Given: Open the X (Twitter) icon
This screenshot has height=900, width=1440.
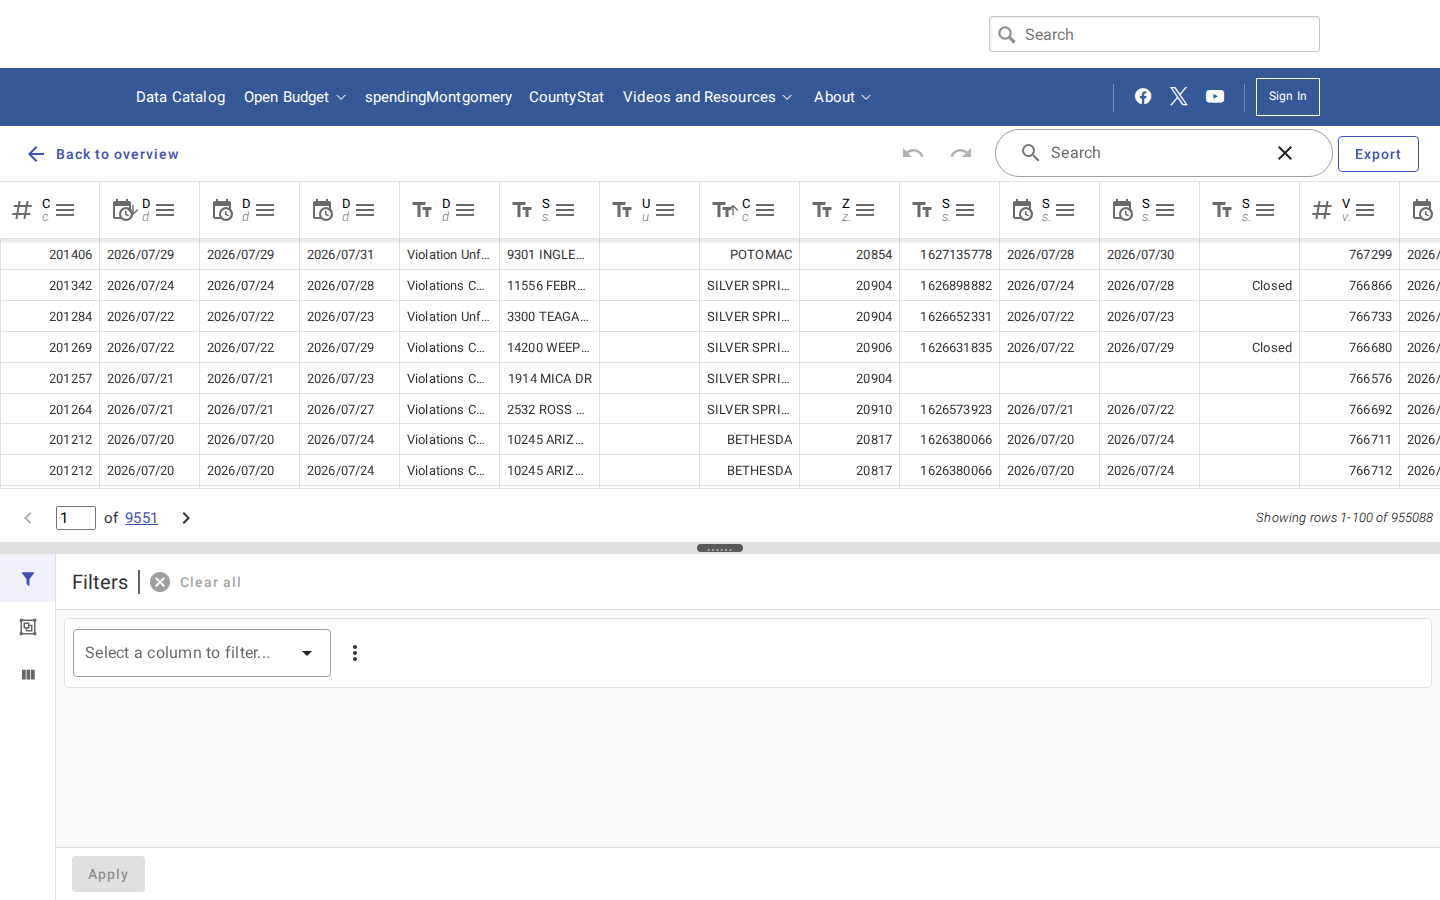Looking at the screenshot, I should click(1179, 96).
